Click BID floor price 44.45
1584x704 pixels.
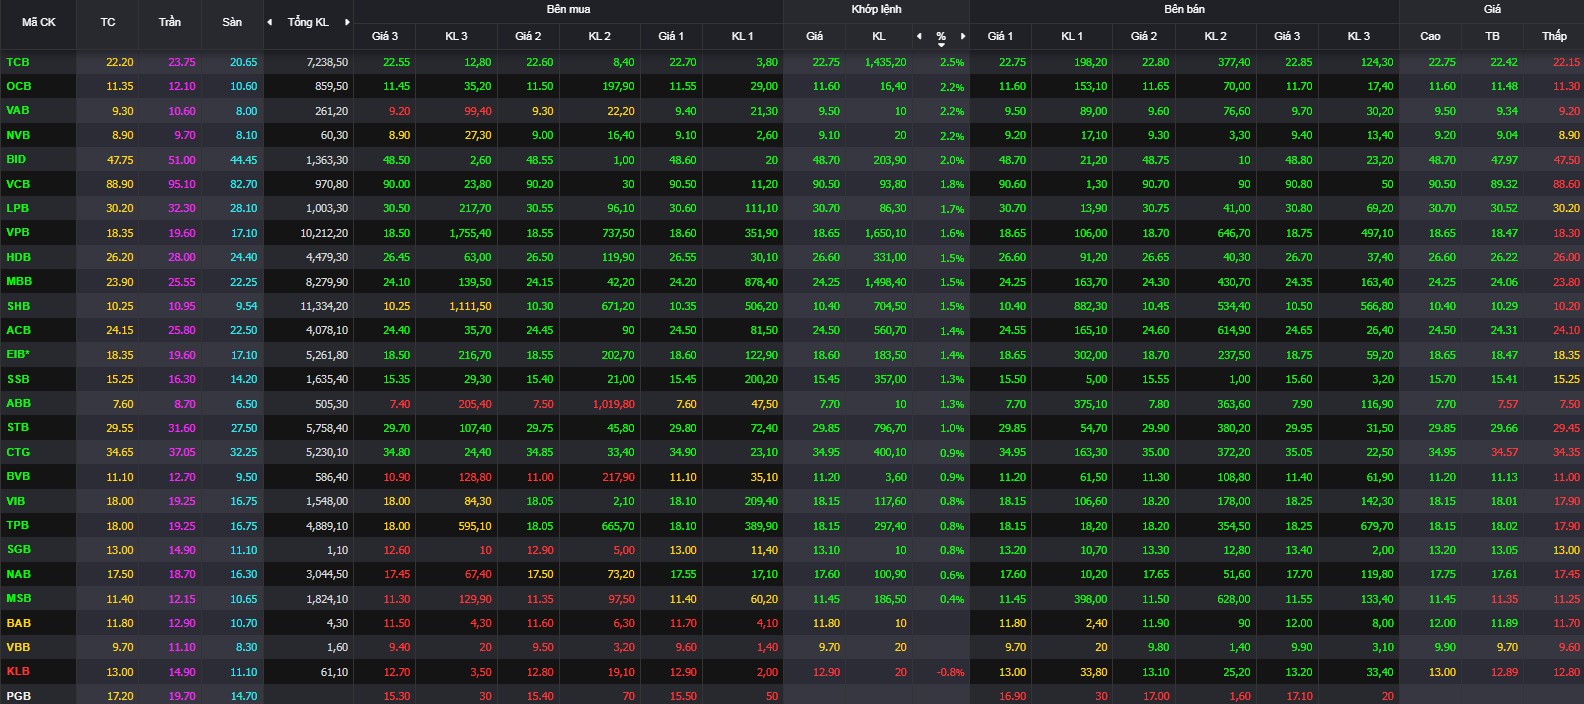pos(244,160)
